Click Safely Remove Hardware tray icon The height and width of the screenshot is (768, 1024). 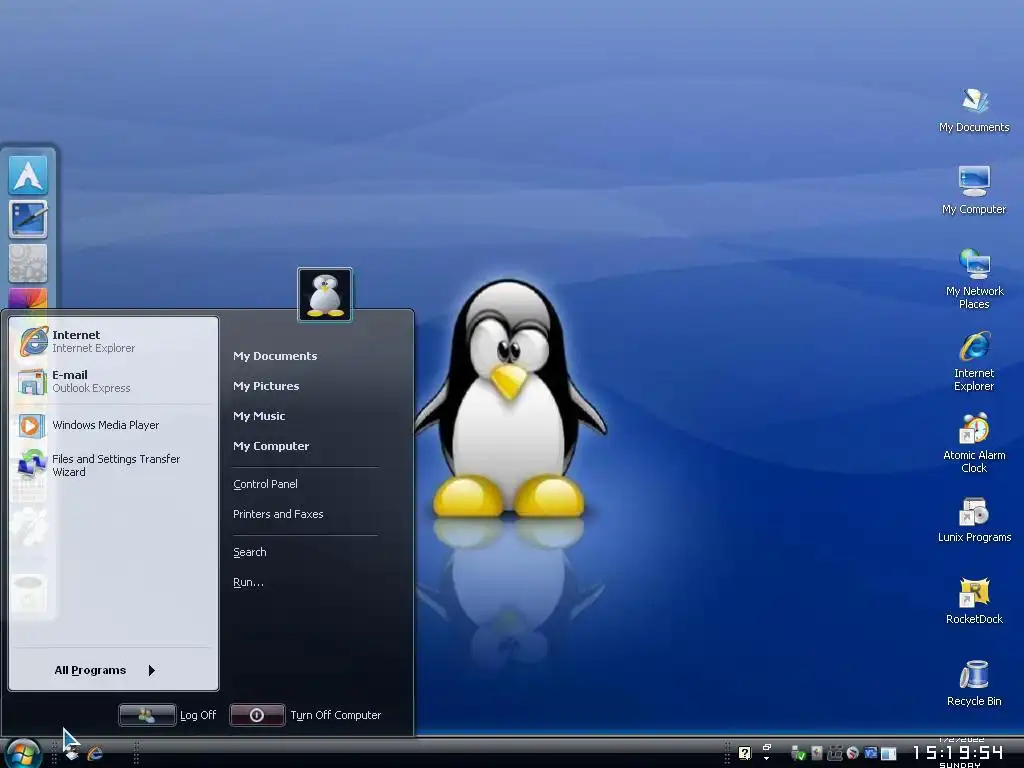(x=798, y=753)
